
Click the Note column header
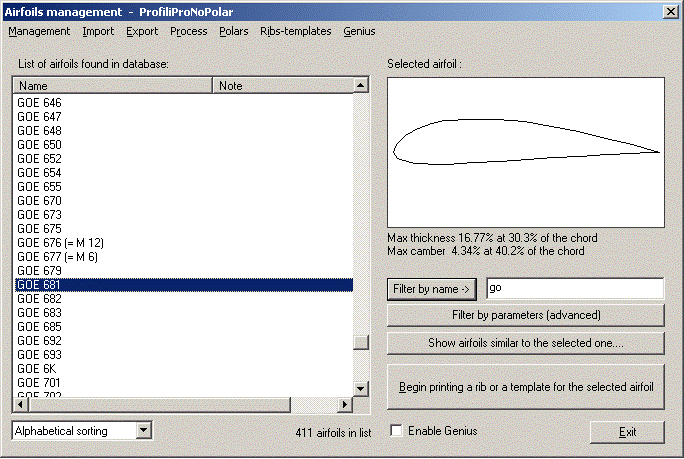click(283, 86)
